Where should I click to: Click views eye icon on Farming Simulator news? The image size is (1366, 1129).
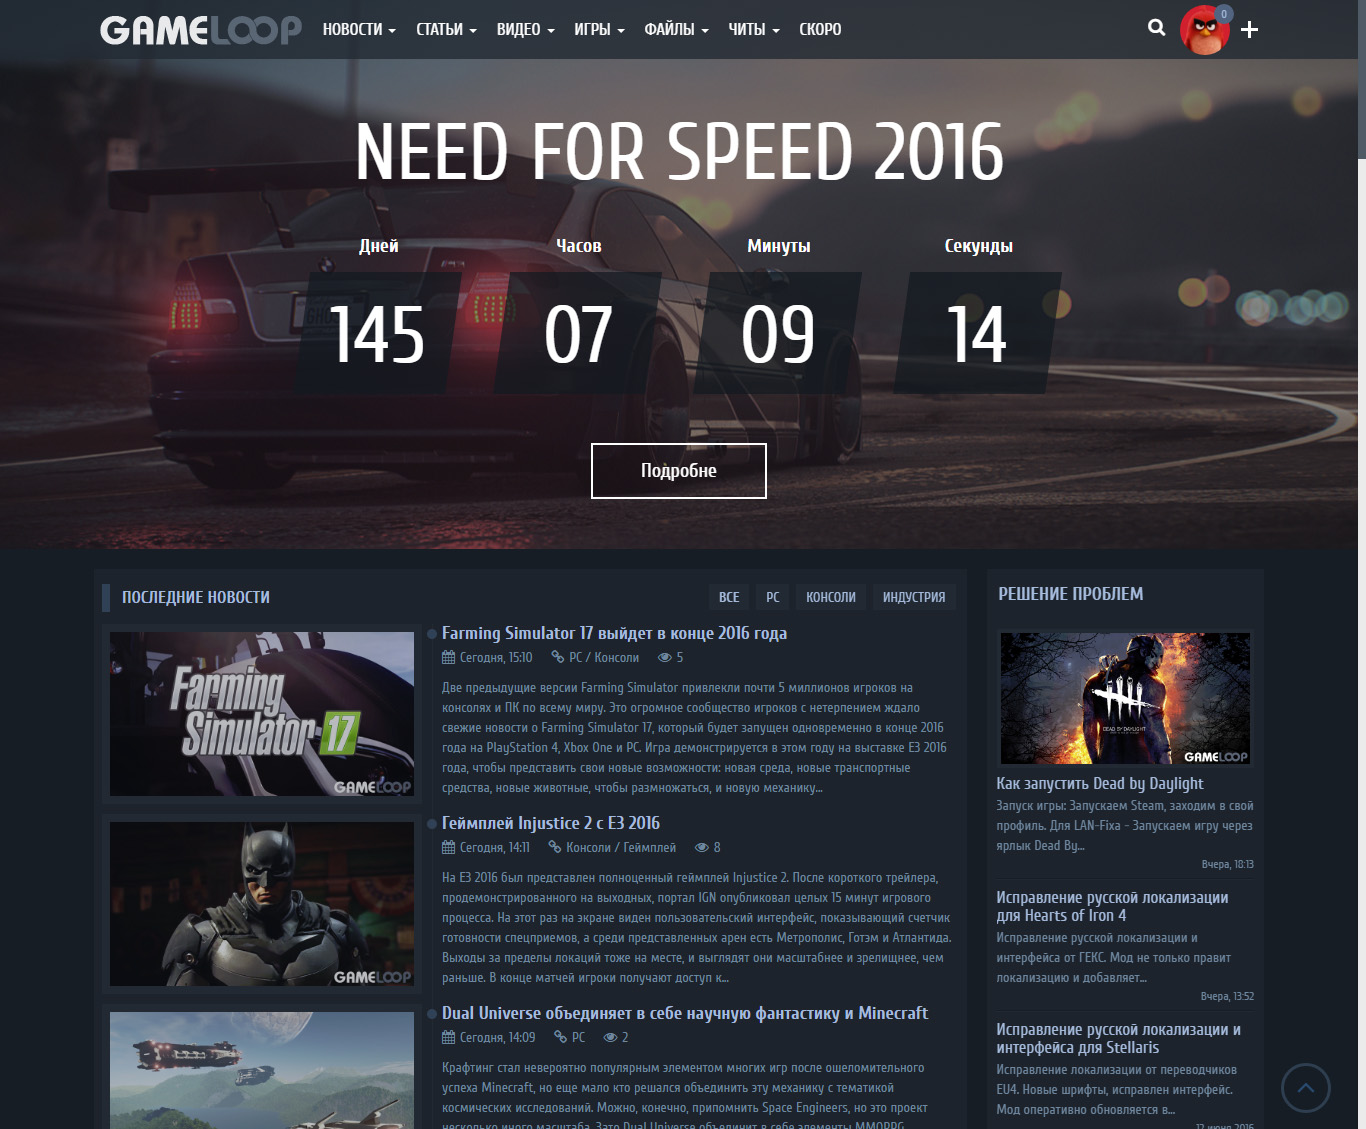point(664,657)
